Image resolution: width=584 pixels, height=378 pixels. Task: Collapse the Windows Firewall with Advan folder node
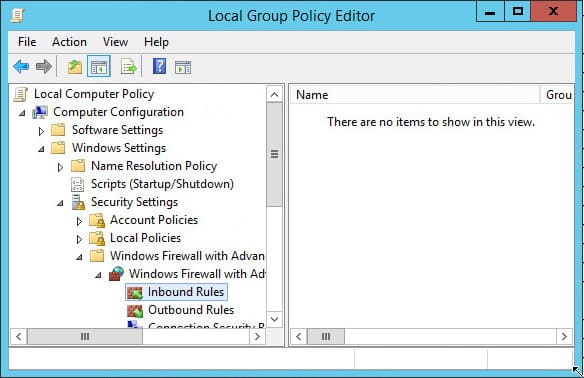pos(79,257)
